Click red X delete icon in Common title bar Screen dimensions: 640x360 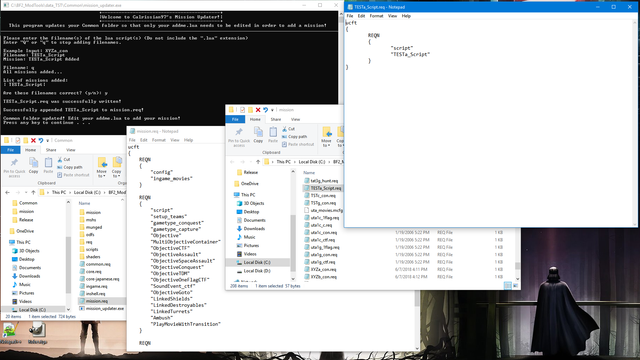pos(33,140)
